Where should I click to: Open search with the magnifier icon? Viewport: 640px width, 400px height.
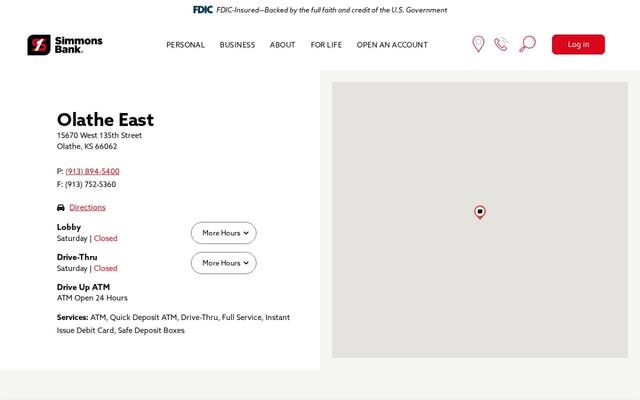pyautogui.click(x=527, y=44)
